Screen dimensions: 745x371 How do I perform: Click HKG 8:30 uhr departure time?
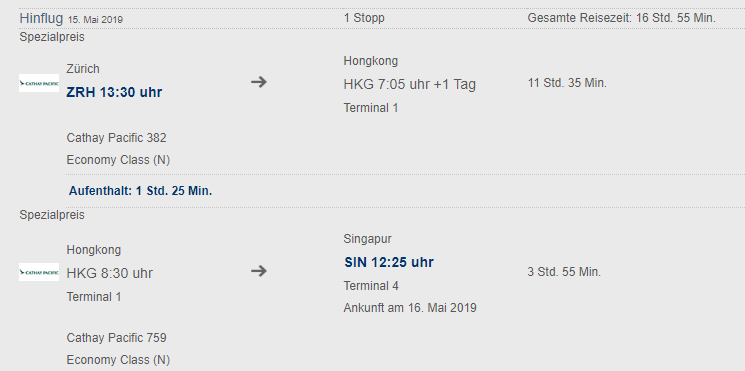pos(110,274)
